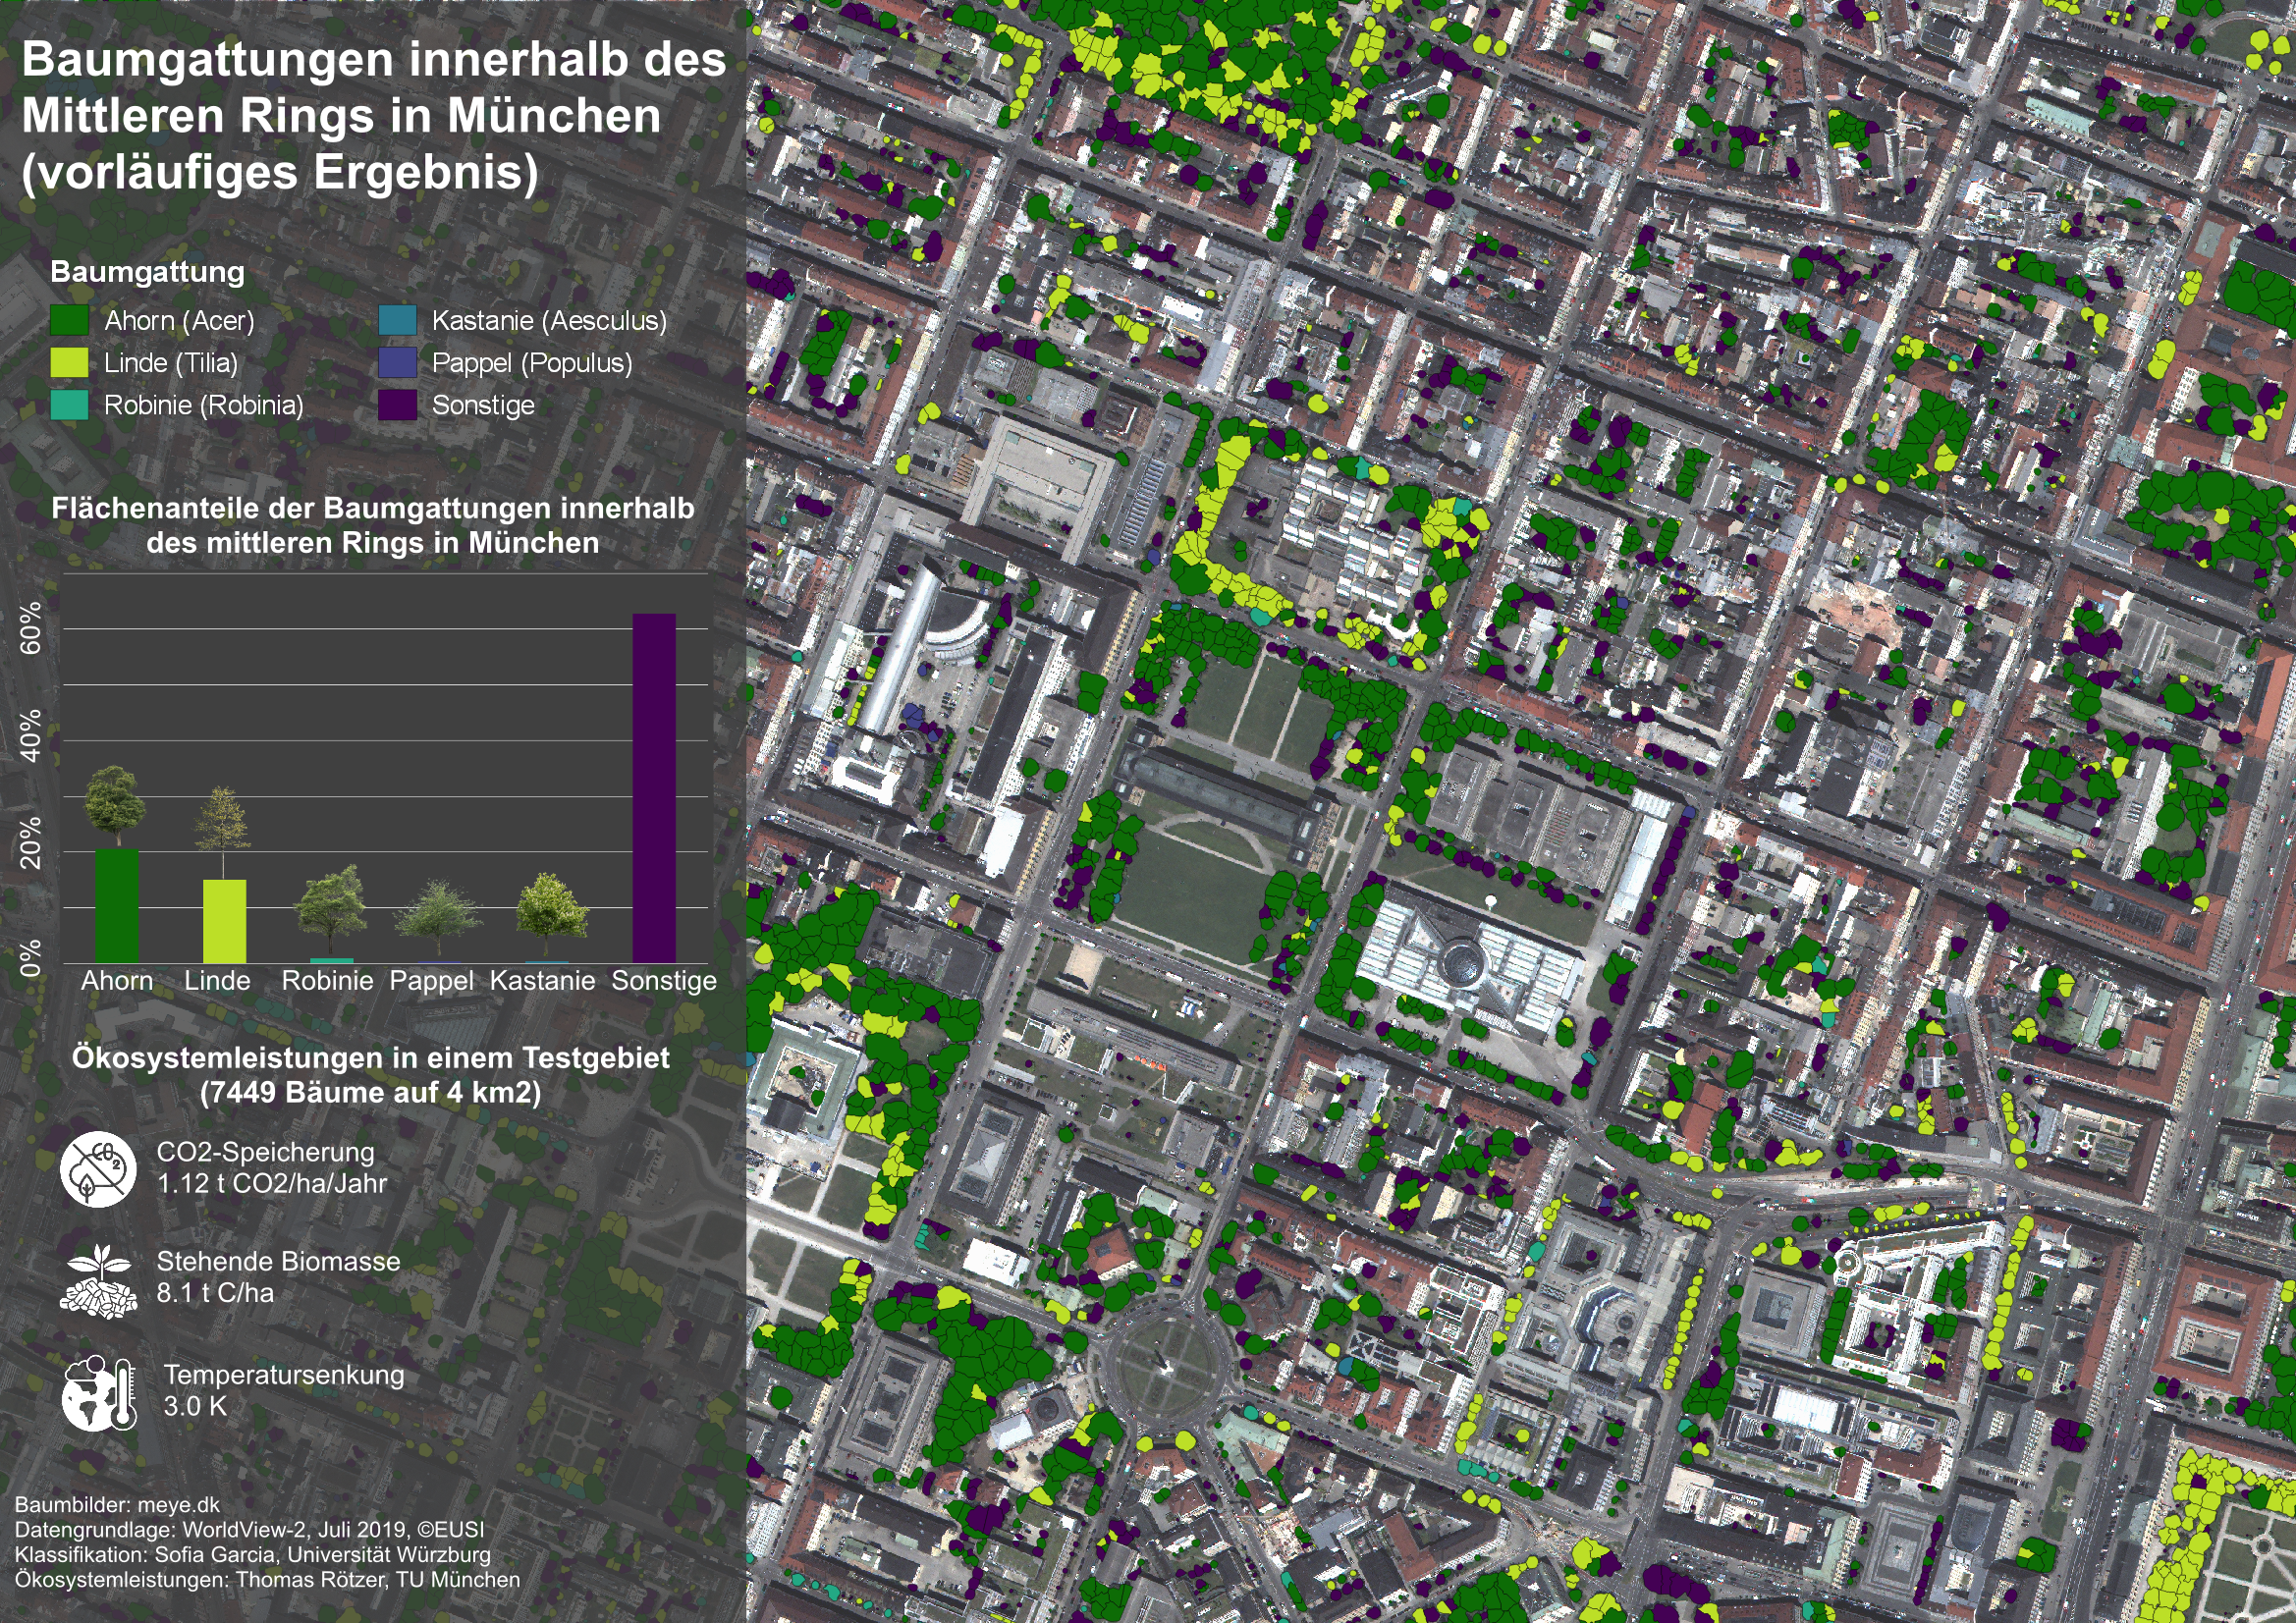
Task: Click the green Ahorn bar in the chart
Action: point(116,905)
